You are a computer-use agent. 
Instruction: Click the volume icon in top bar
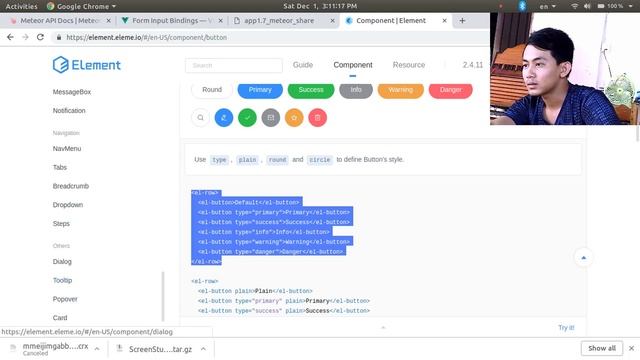tap(587, 6)
